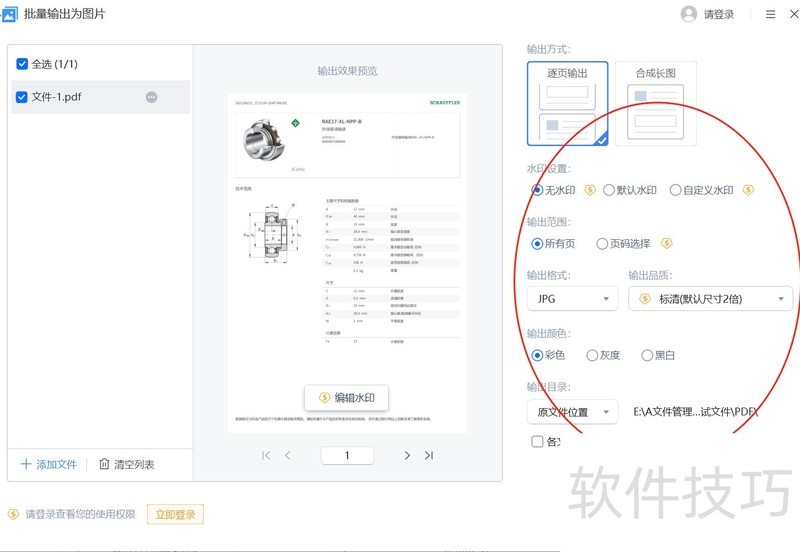Click the user avatar login icon
This screenshot has width=800, height=552.
(x=689, y=14)
